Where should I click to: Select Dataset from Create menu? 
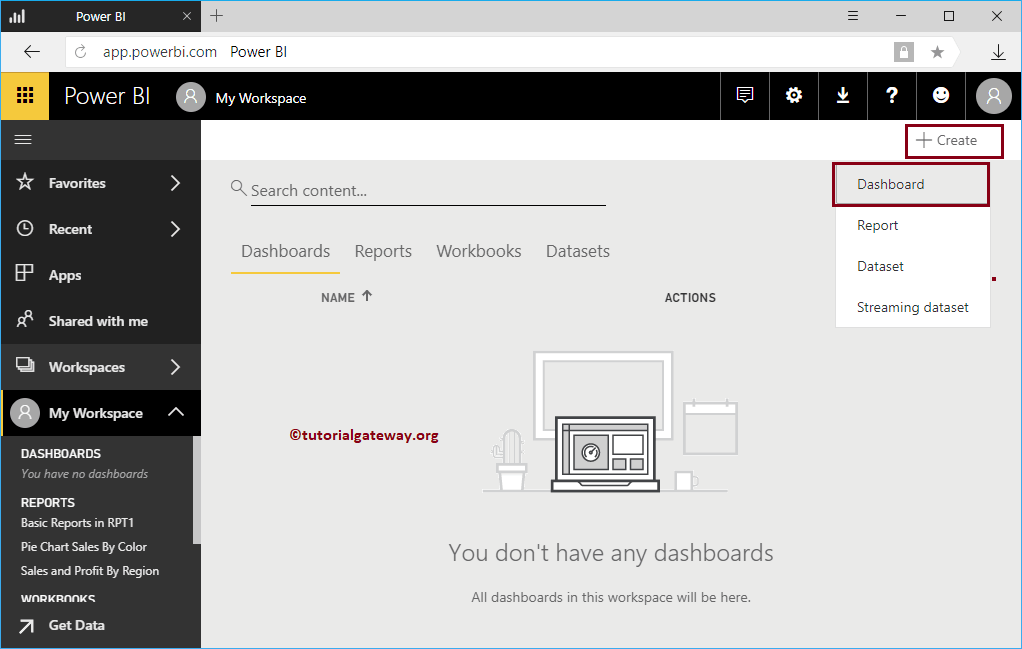912,267
